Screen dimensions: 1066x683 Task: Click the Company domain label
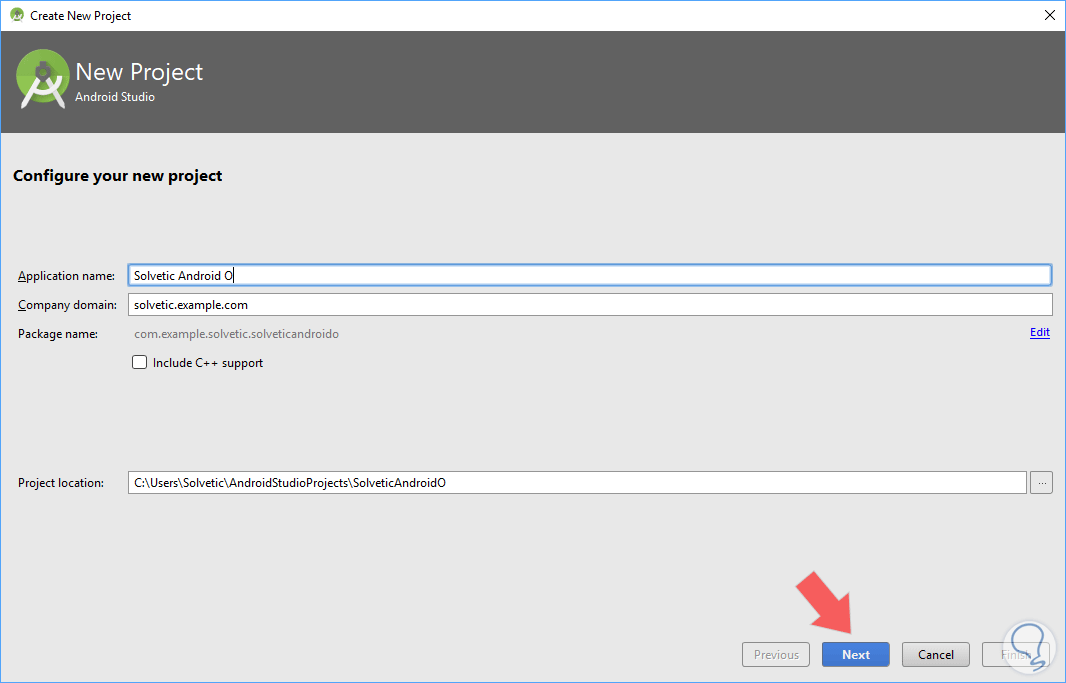tap(67, 305)
